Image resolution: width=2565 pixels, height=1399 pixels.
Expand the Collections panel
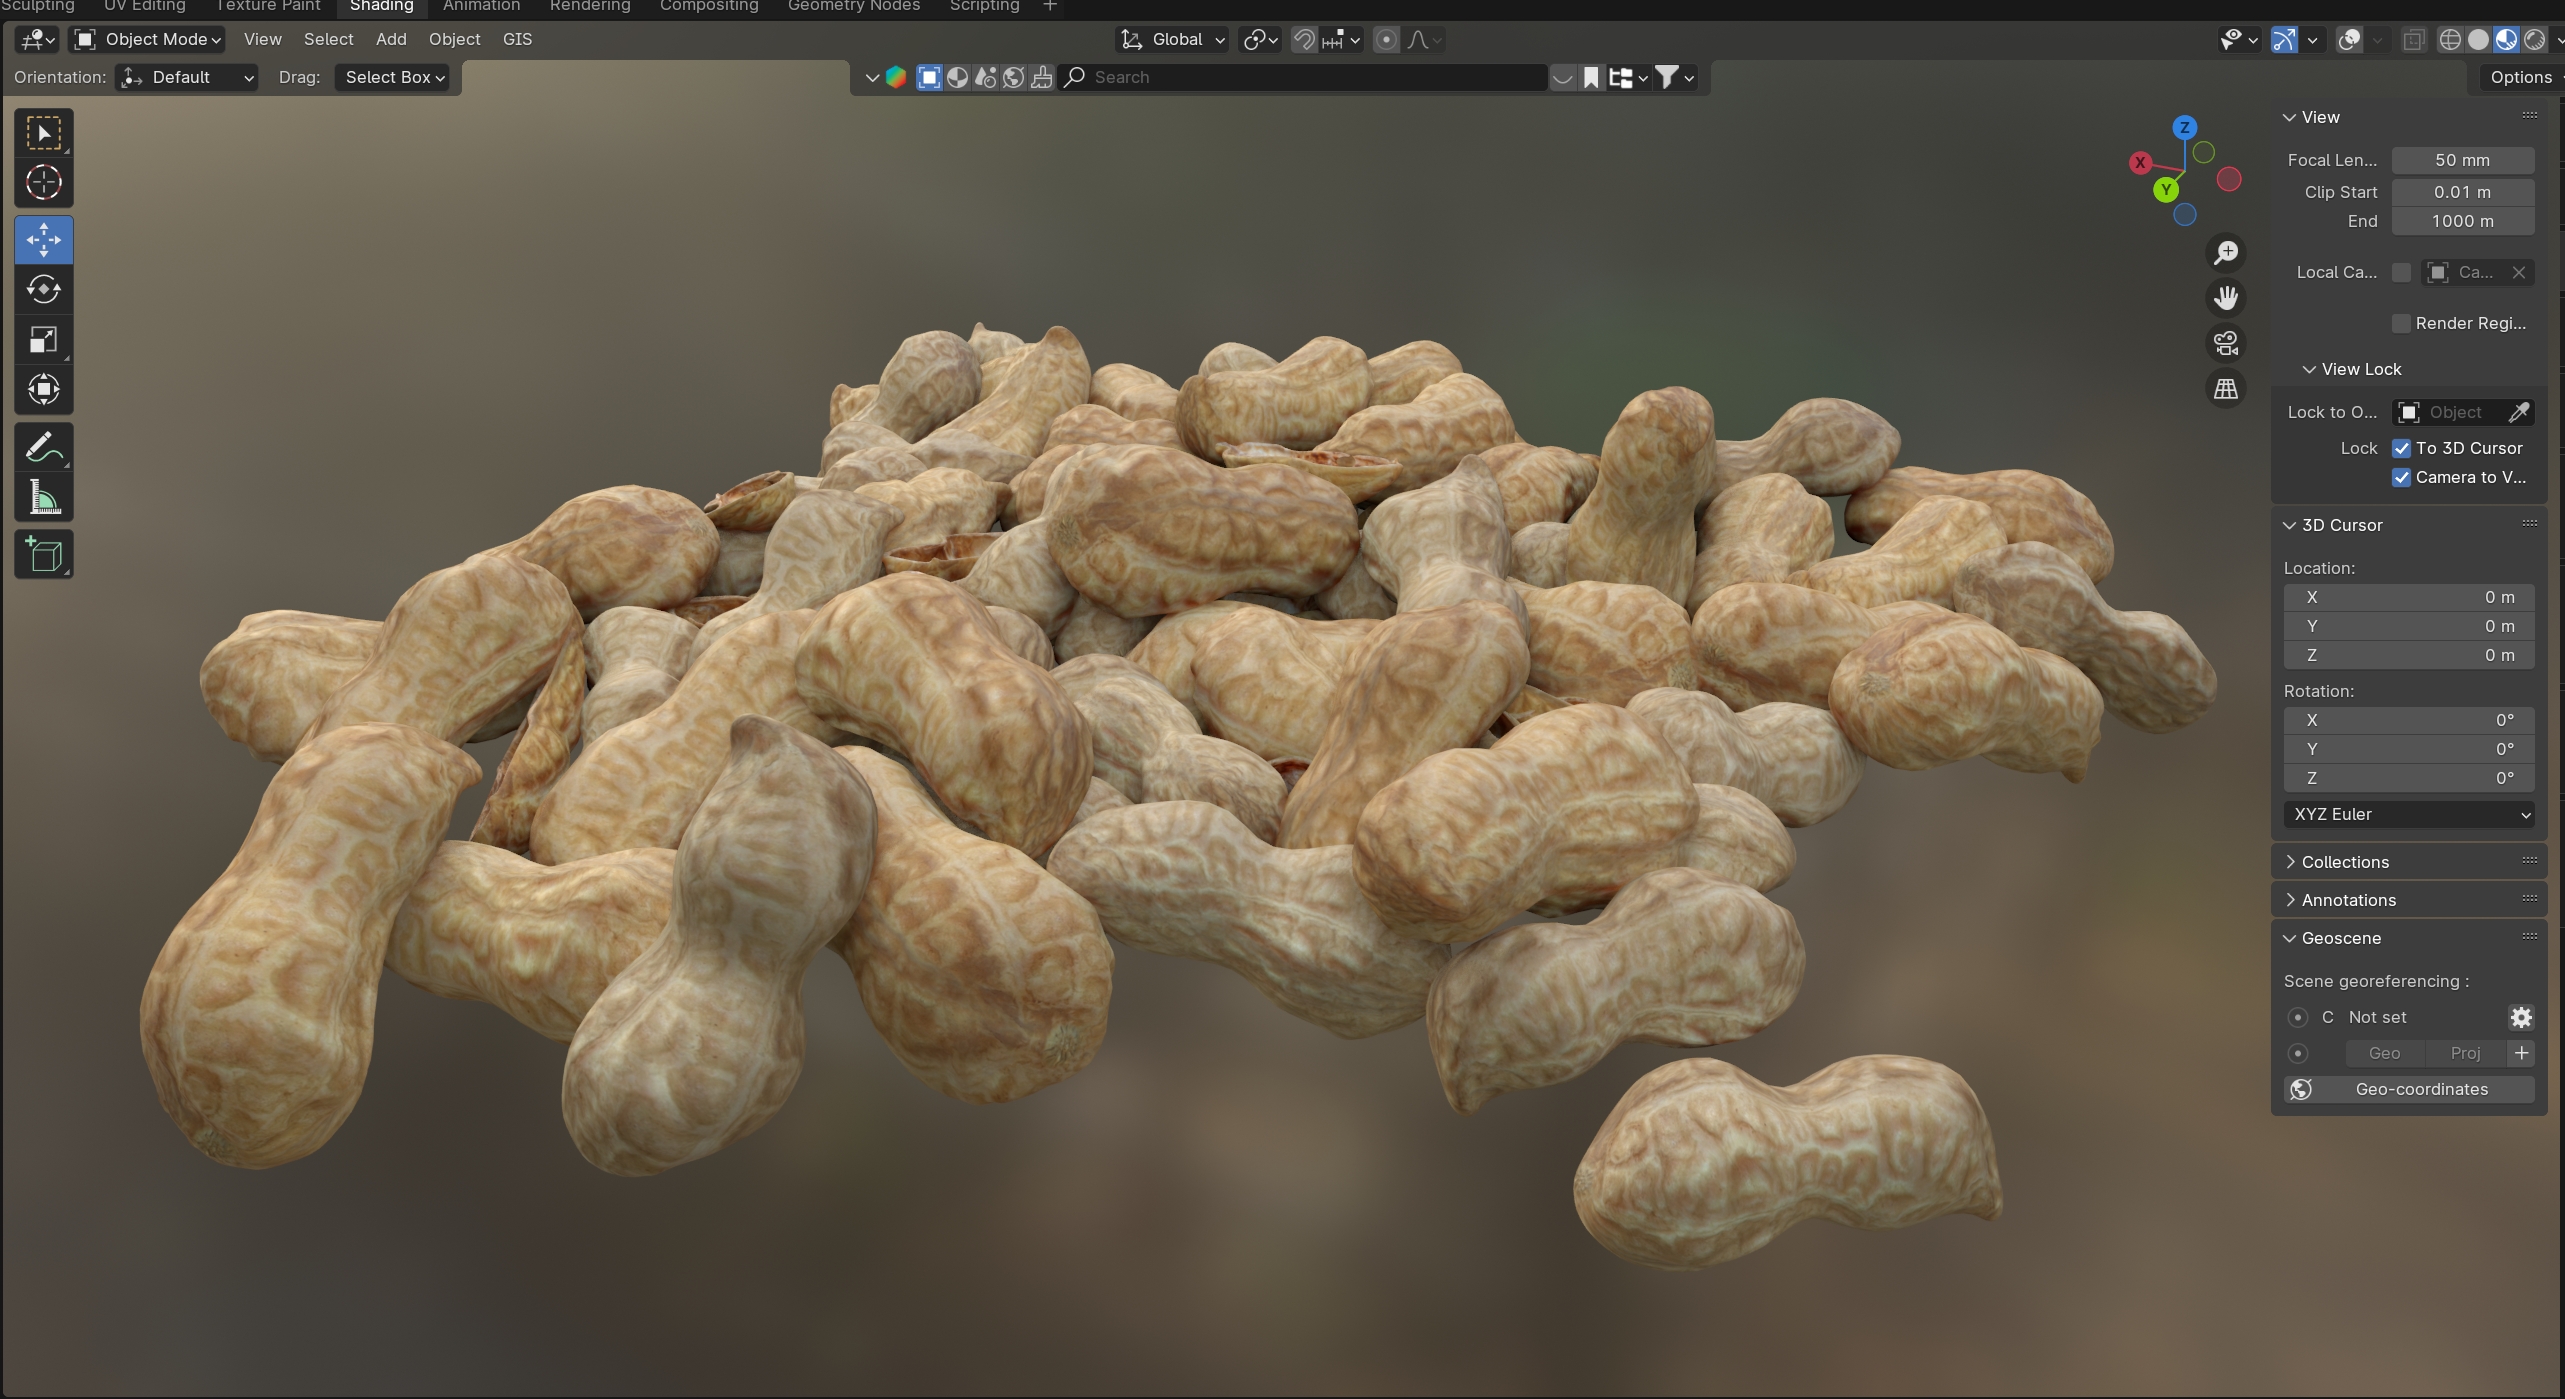(x=2344, y=862)
